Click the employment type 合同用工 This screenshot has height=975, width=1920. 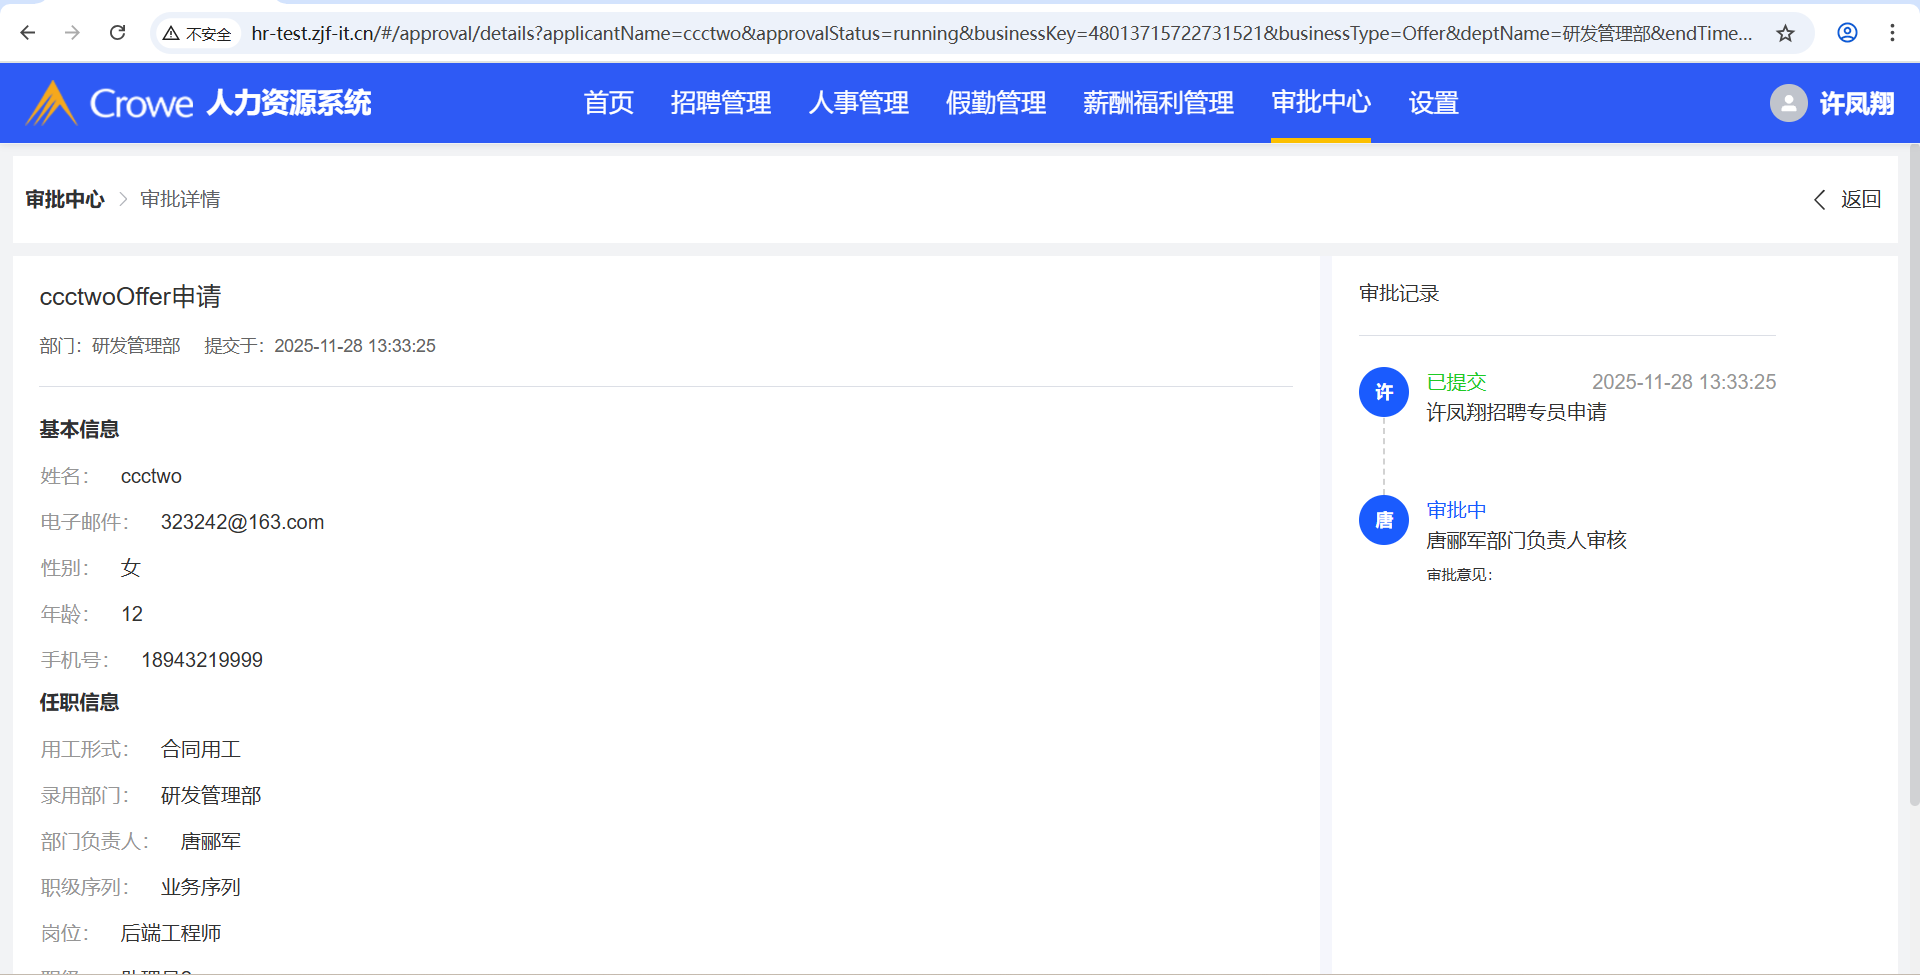point(201,749)
